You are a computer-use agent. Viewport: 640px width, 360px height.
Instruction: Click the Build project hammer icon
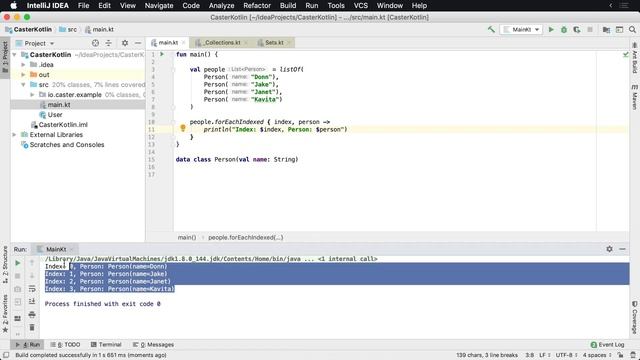tap(491, 29)
